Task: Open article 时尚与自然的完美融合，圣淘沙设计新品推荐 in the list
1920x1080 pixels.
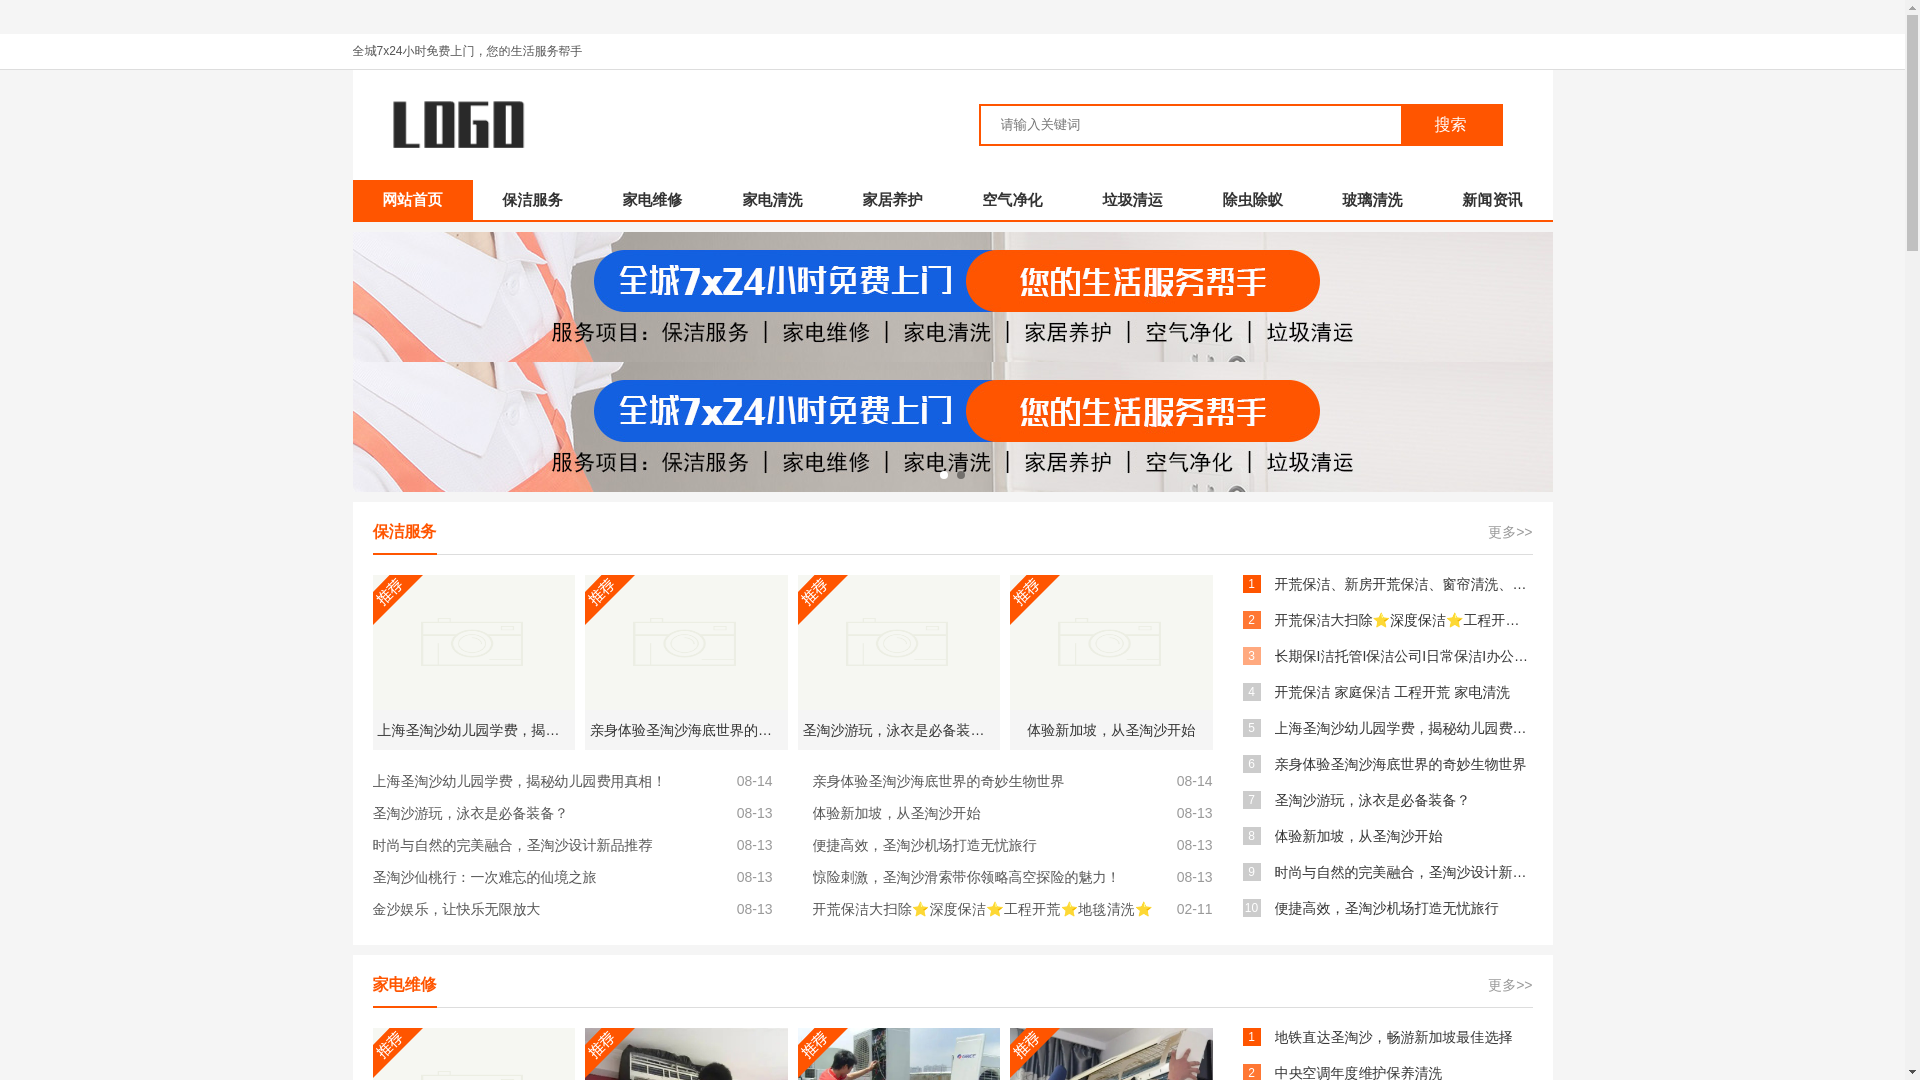Action: click(x=512, y=845)
